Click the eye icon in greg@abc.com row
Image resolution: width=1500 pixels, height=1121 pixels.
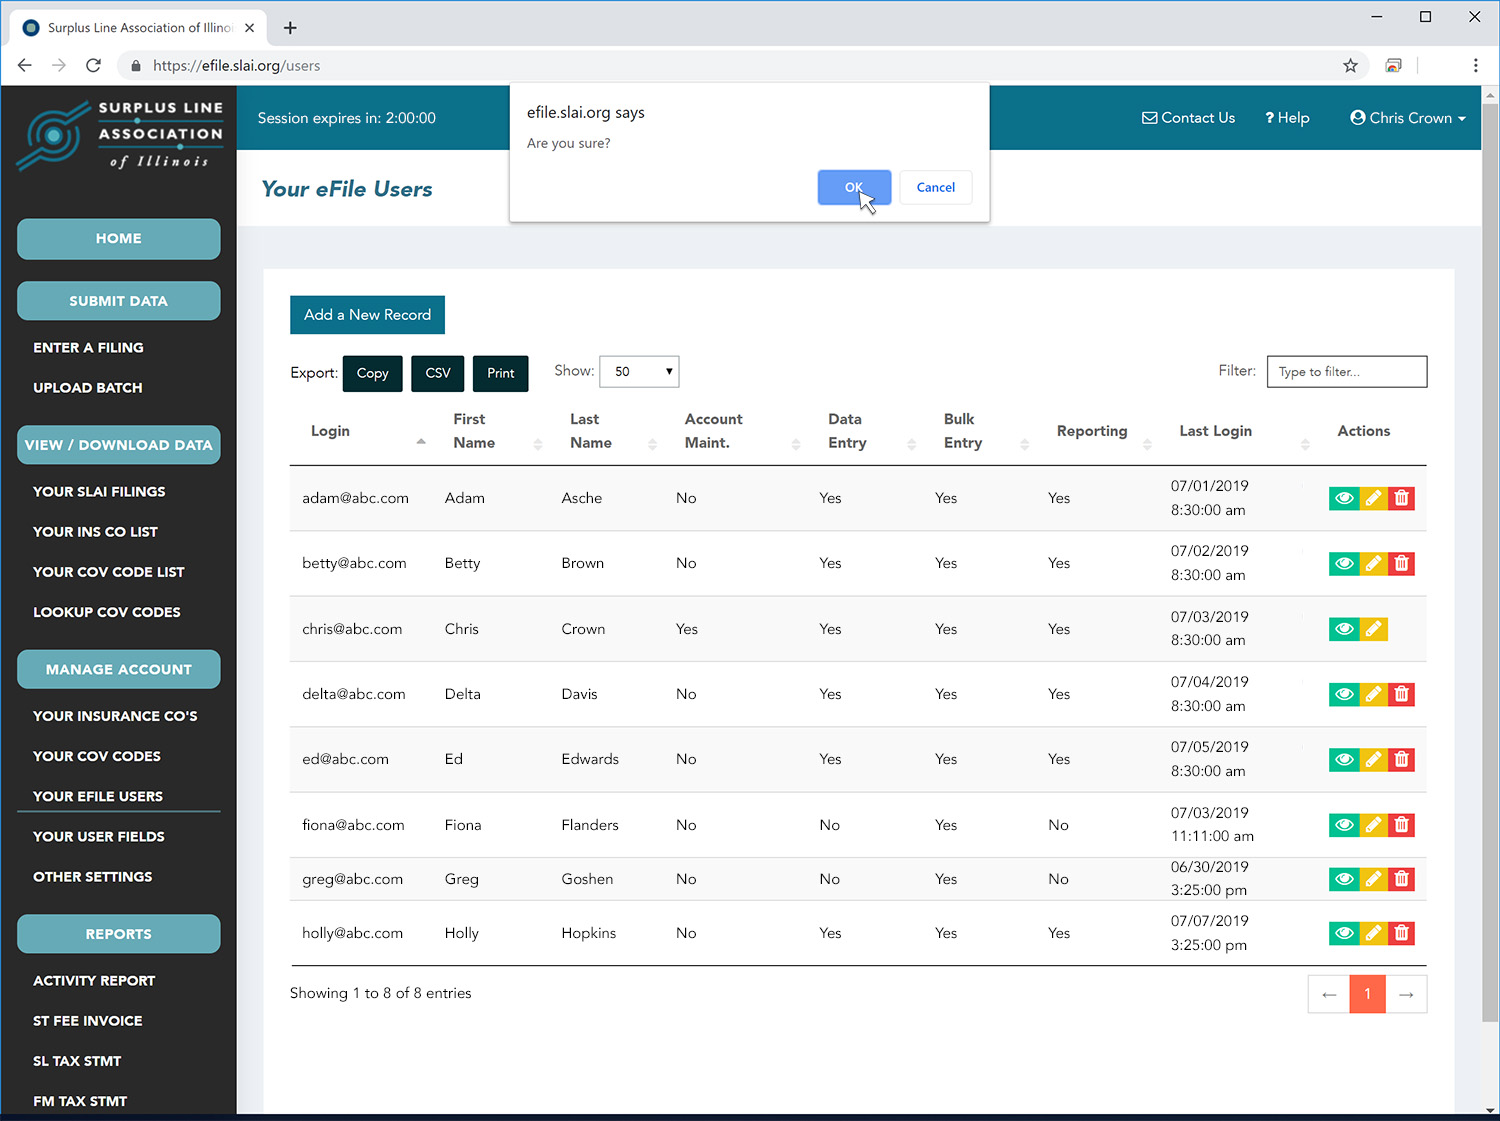[1344, 879]
